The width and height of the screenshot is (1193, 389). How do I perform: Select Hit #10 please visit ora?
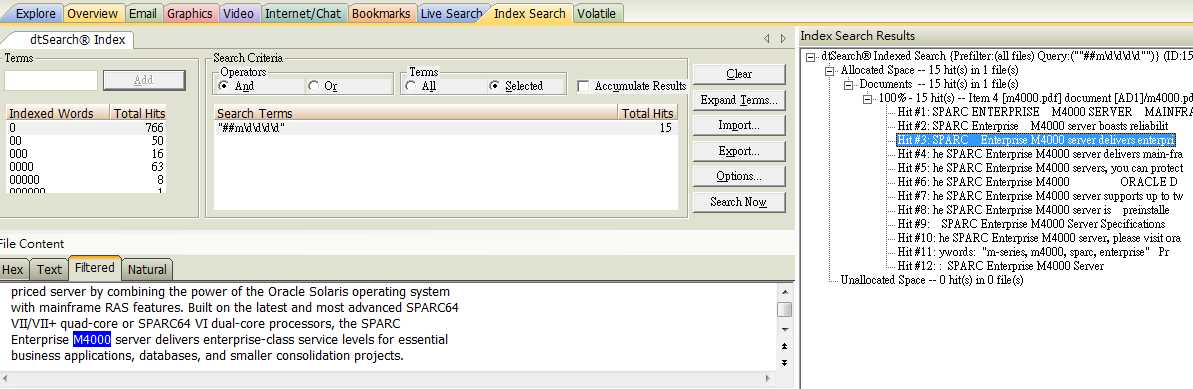click(x=1039, y=238)
